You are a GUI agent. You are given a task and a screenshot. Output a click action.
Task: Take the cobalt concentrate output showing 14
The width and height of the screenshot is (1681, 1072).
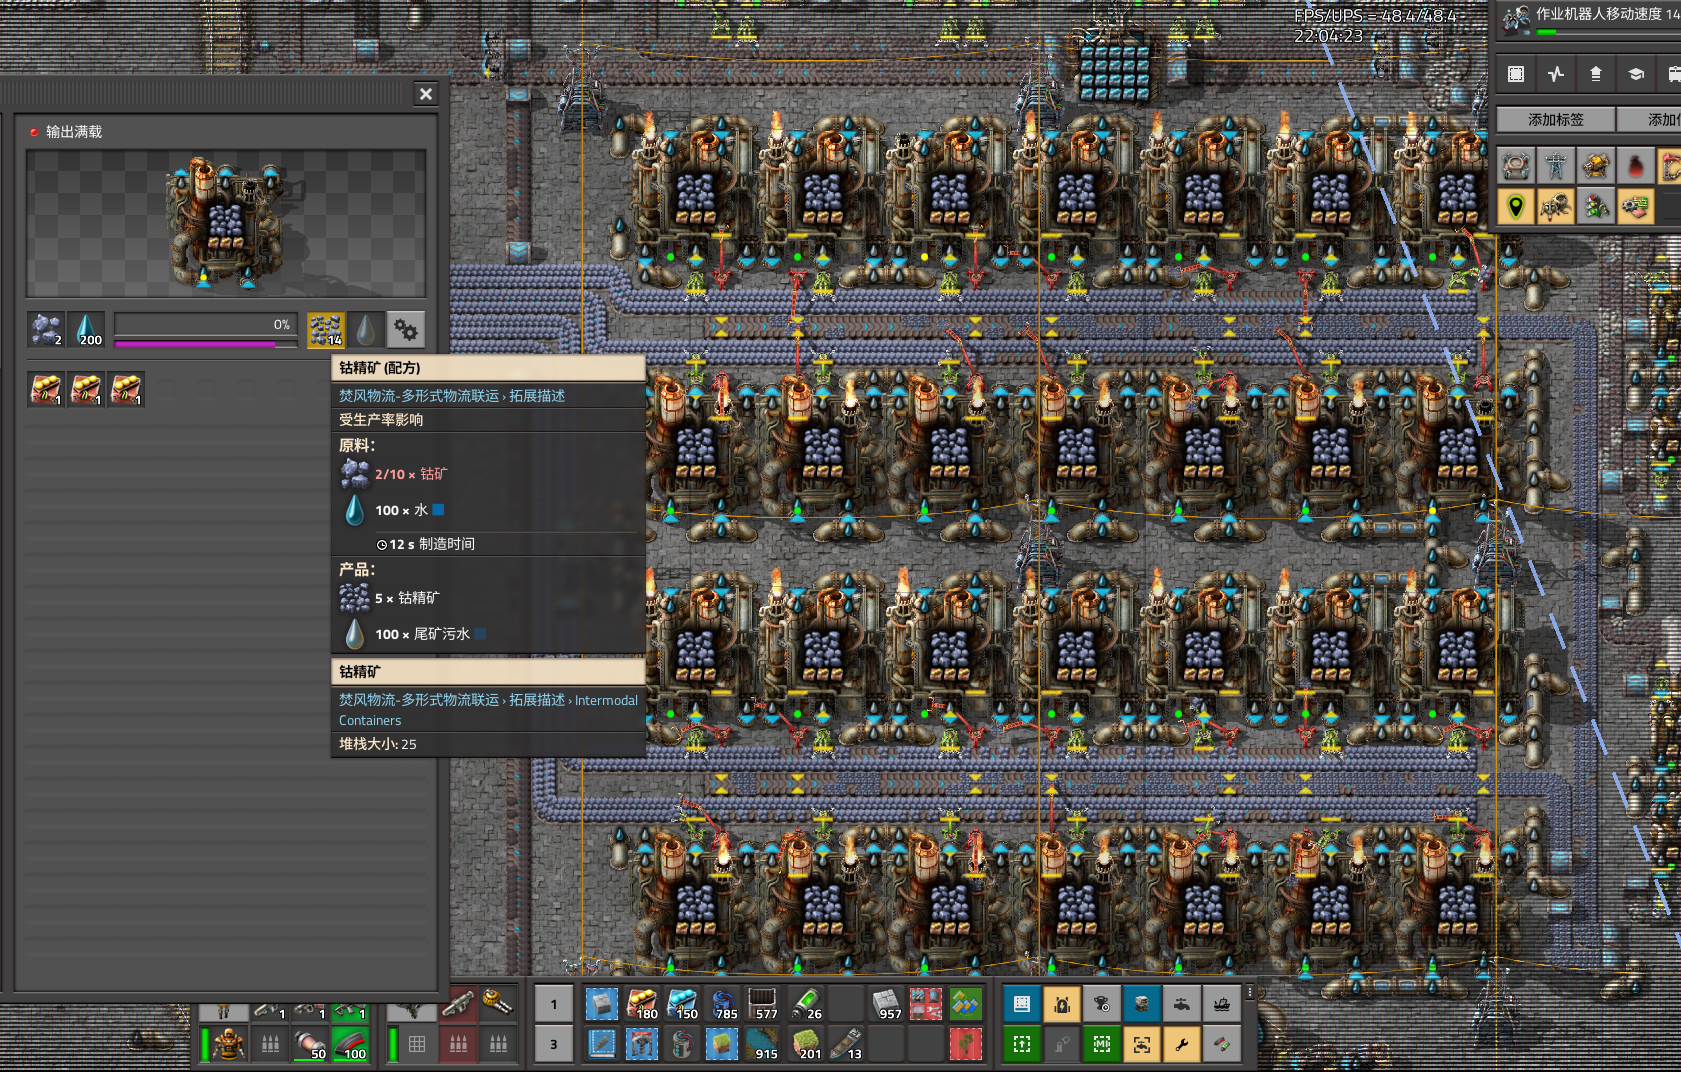point(326,329)
